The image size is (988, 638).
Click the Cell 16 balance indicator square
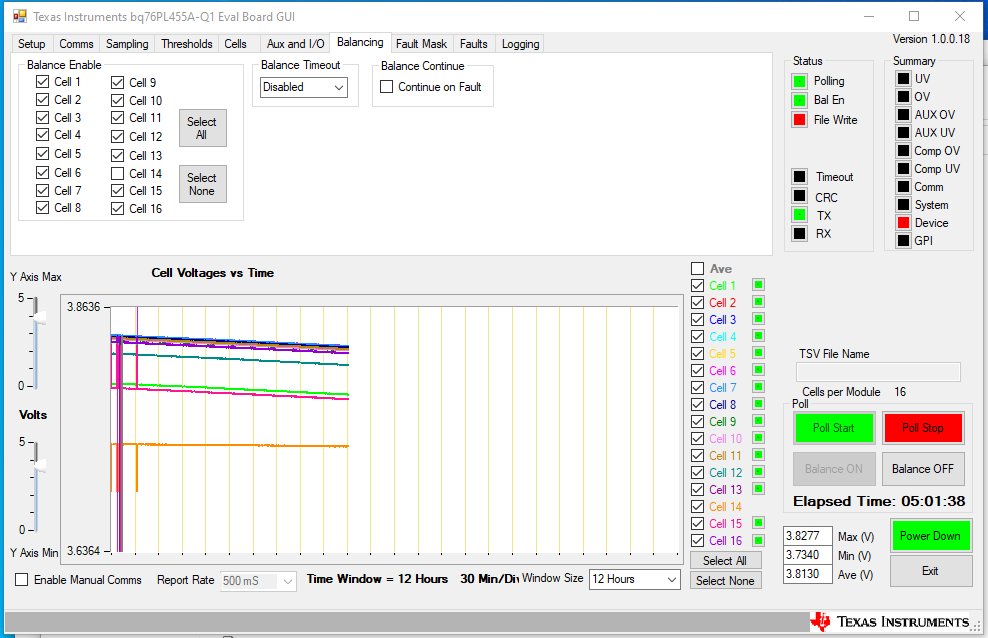(758, 540)
